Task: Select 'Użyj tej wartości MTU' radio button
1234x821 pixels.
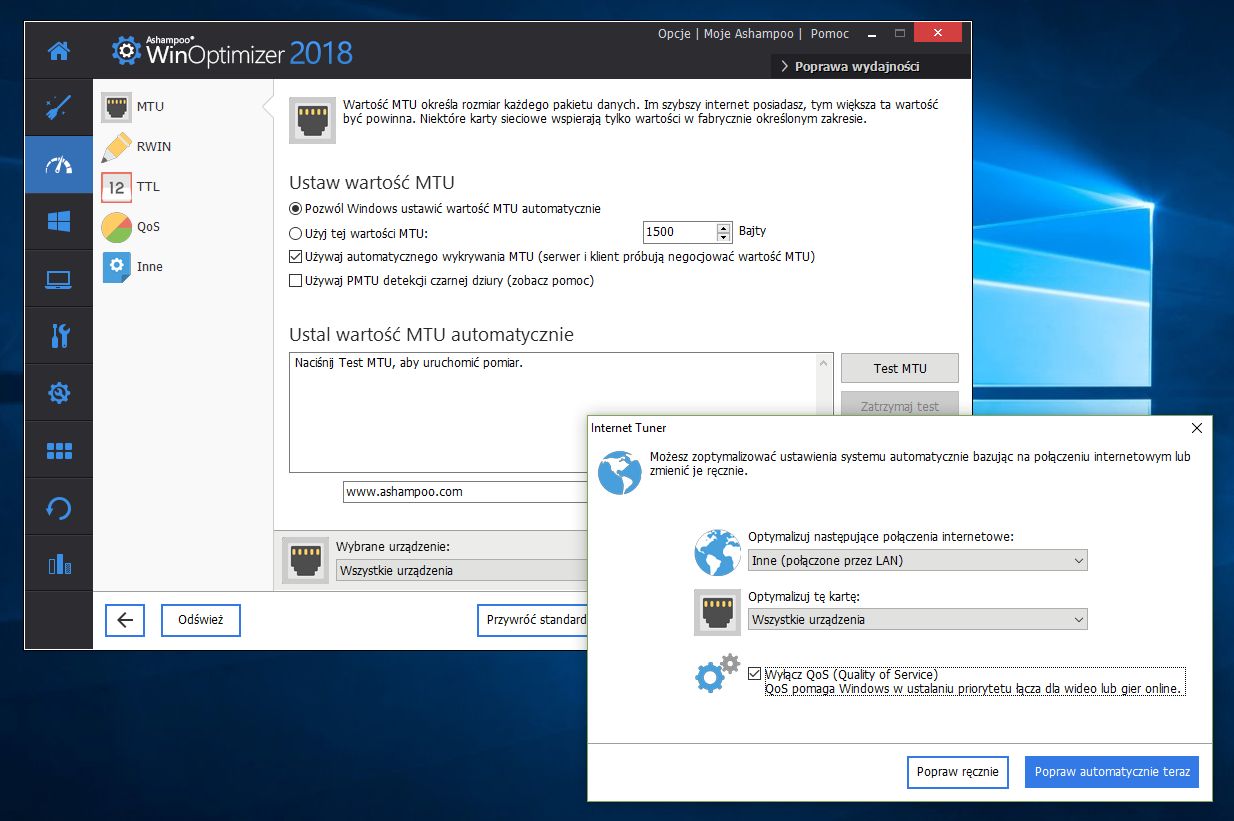Action: (295, 233)
